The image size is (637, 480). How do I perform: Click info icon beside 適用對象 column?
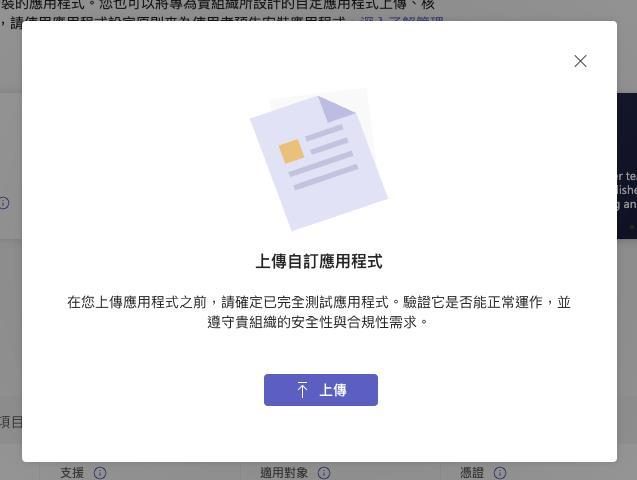(x=324, y=473)
